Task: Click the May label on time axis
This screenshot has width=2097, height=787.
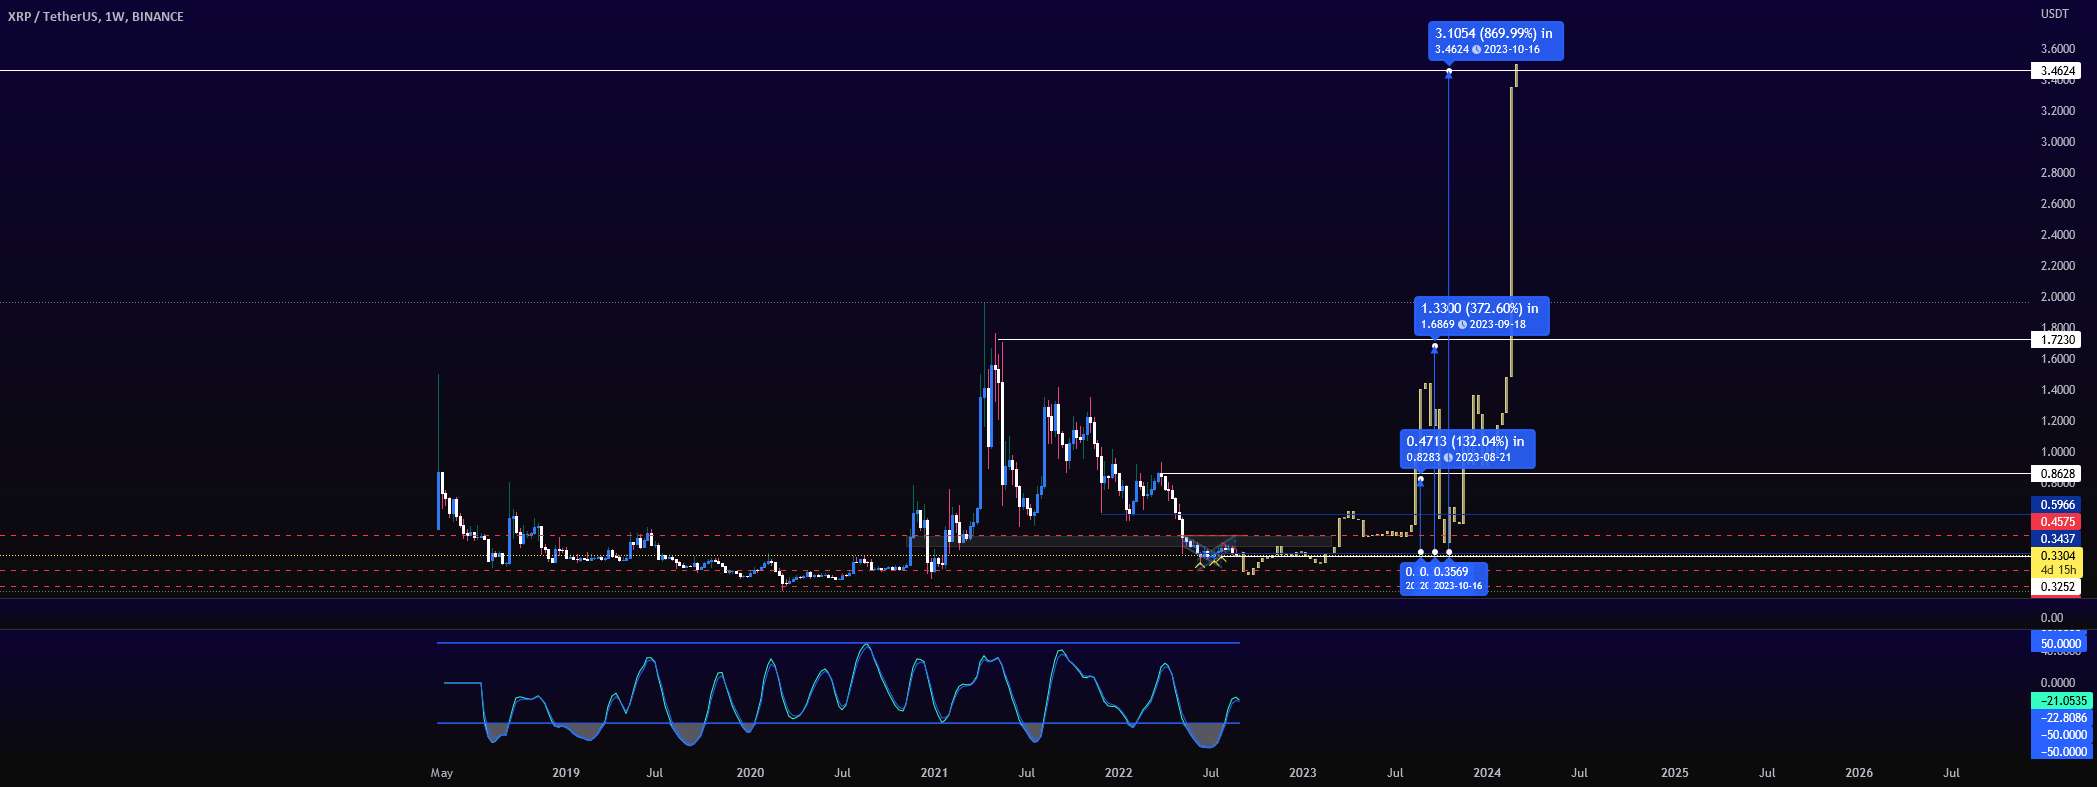Action: coord(441,773)
